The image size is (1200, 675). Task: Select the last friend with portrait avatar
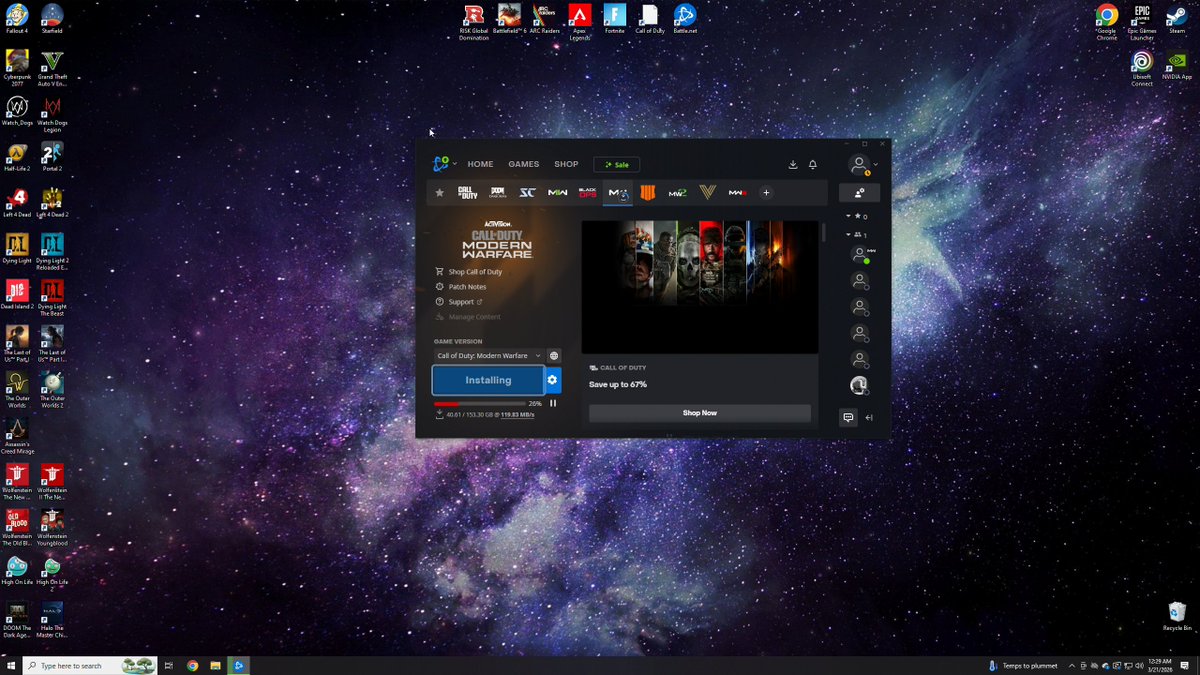coord(858,385)
